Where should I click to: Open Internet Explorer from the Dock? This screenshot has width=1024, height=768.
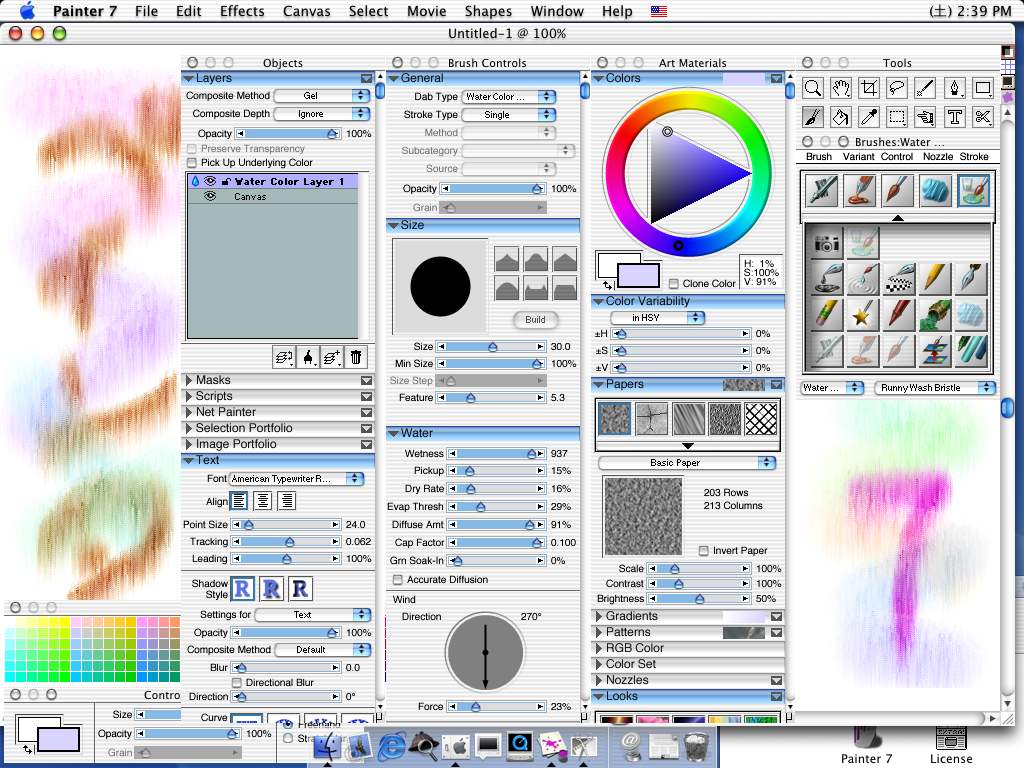(x=391, y=745)
